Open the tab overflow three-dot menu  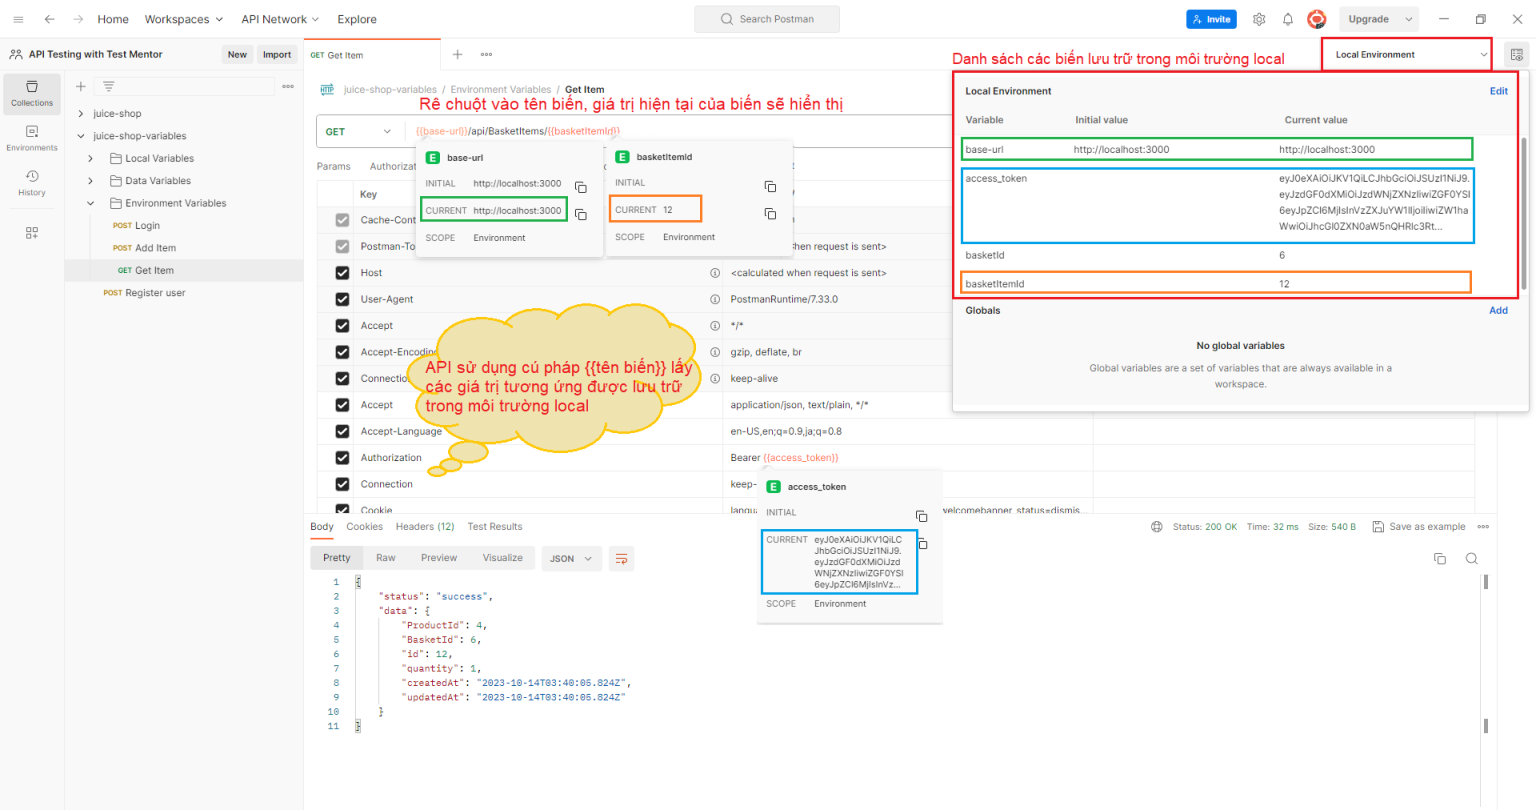click(486, 55)
